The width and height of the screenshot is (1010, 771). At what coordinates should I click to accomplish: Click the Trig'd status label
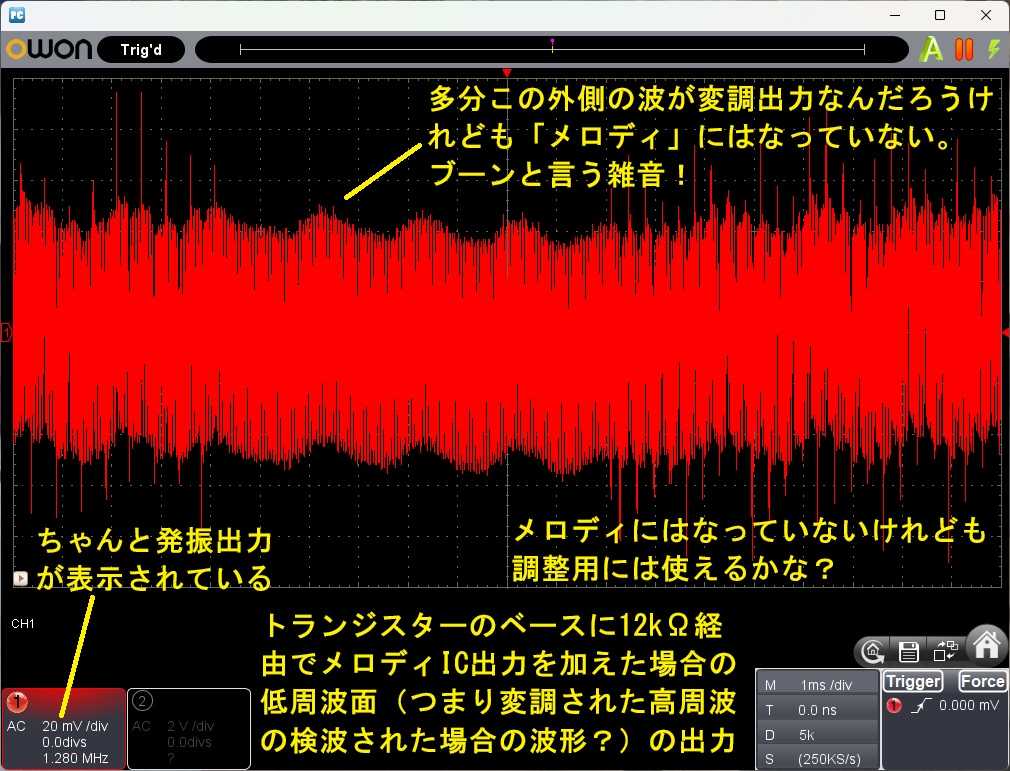click(141, 50)
